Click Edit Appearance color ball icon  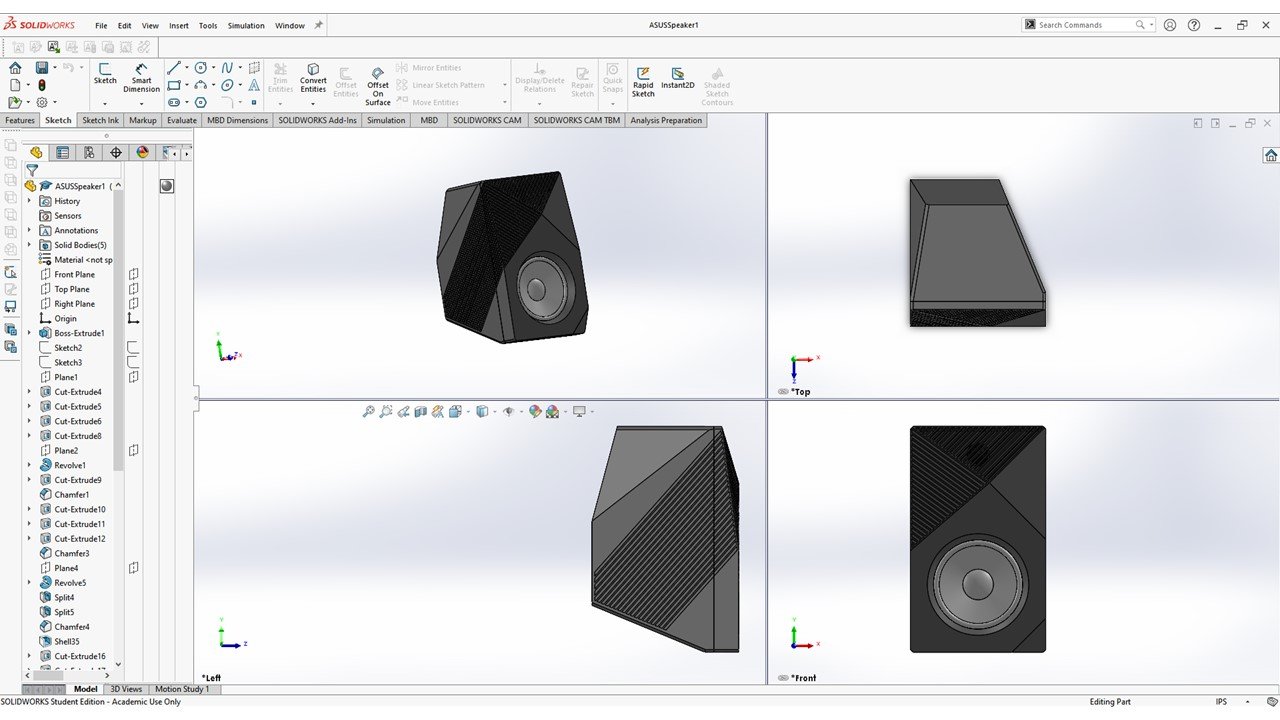pos(535,411)
